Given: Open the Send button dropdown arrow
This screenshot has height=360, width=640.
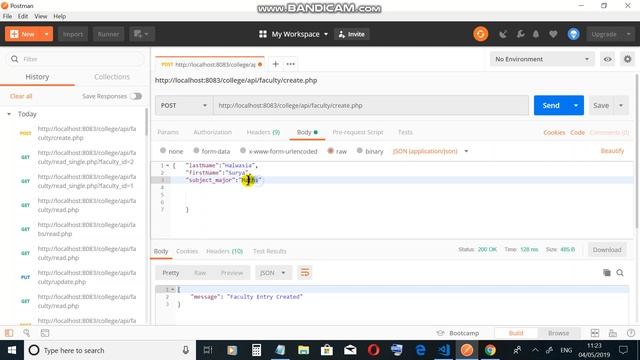Looking at the screenshot, I should coord(576,105).
